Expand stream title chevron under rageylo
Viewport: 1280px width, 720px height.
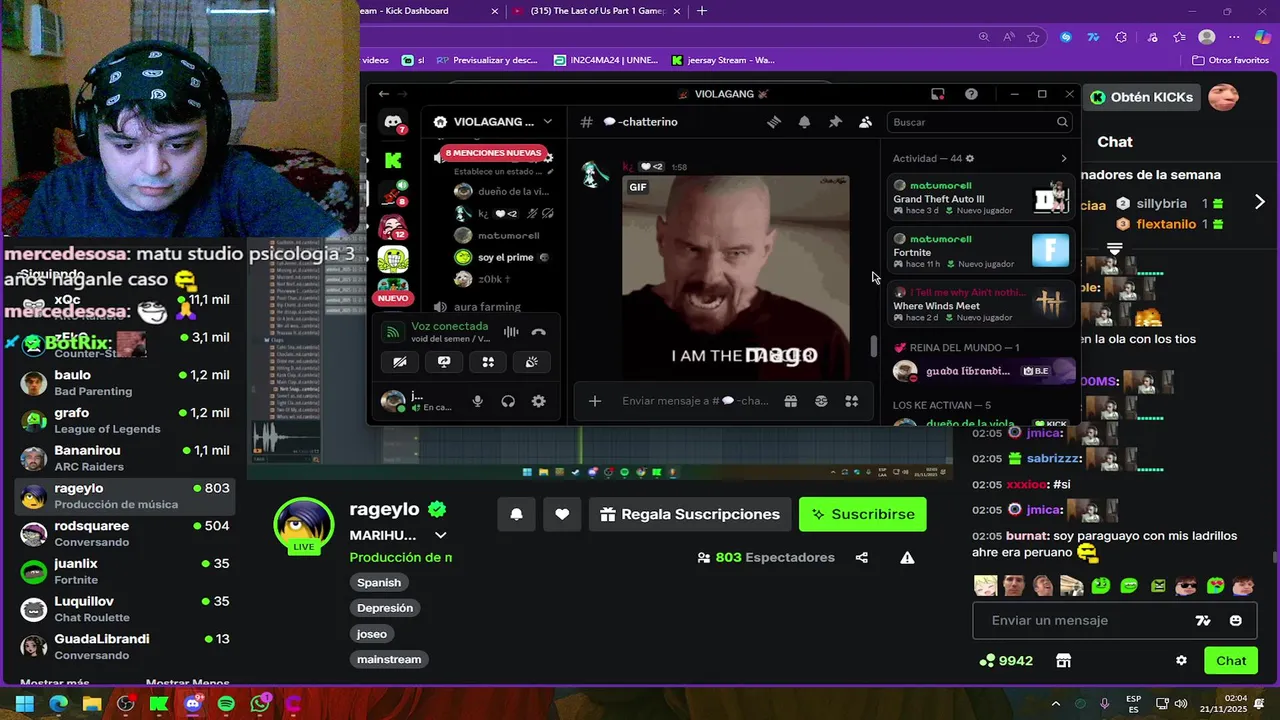(x=440, y=535)
